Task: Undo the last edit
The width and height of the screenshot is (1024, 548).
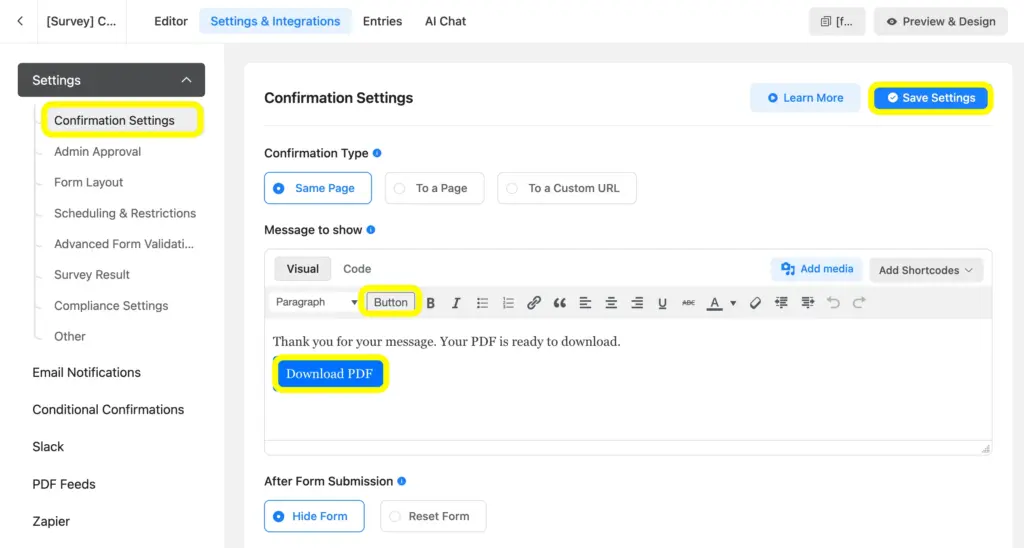Action: 833,302
